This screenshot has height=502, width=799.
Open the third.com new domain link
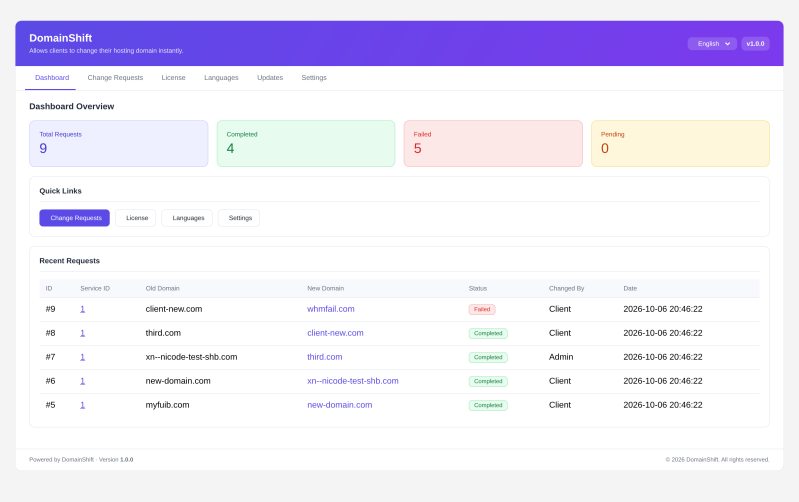pos(325,357)
